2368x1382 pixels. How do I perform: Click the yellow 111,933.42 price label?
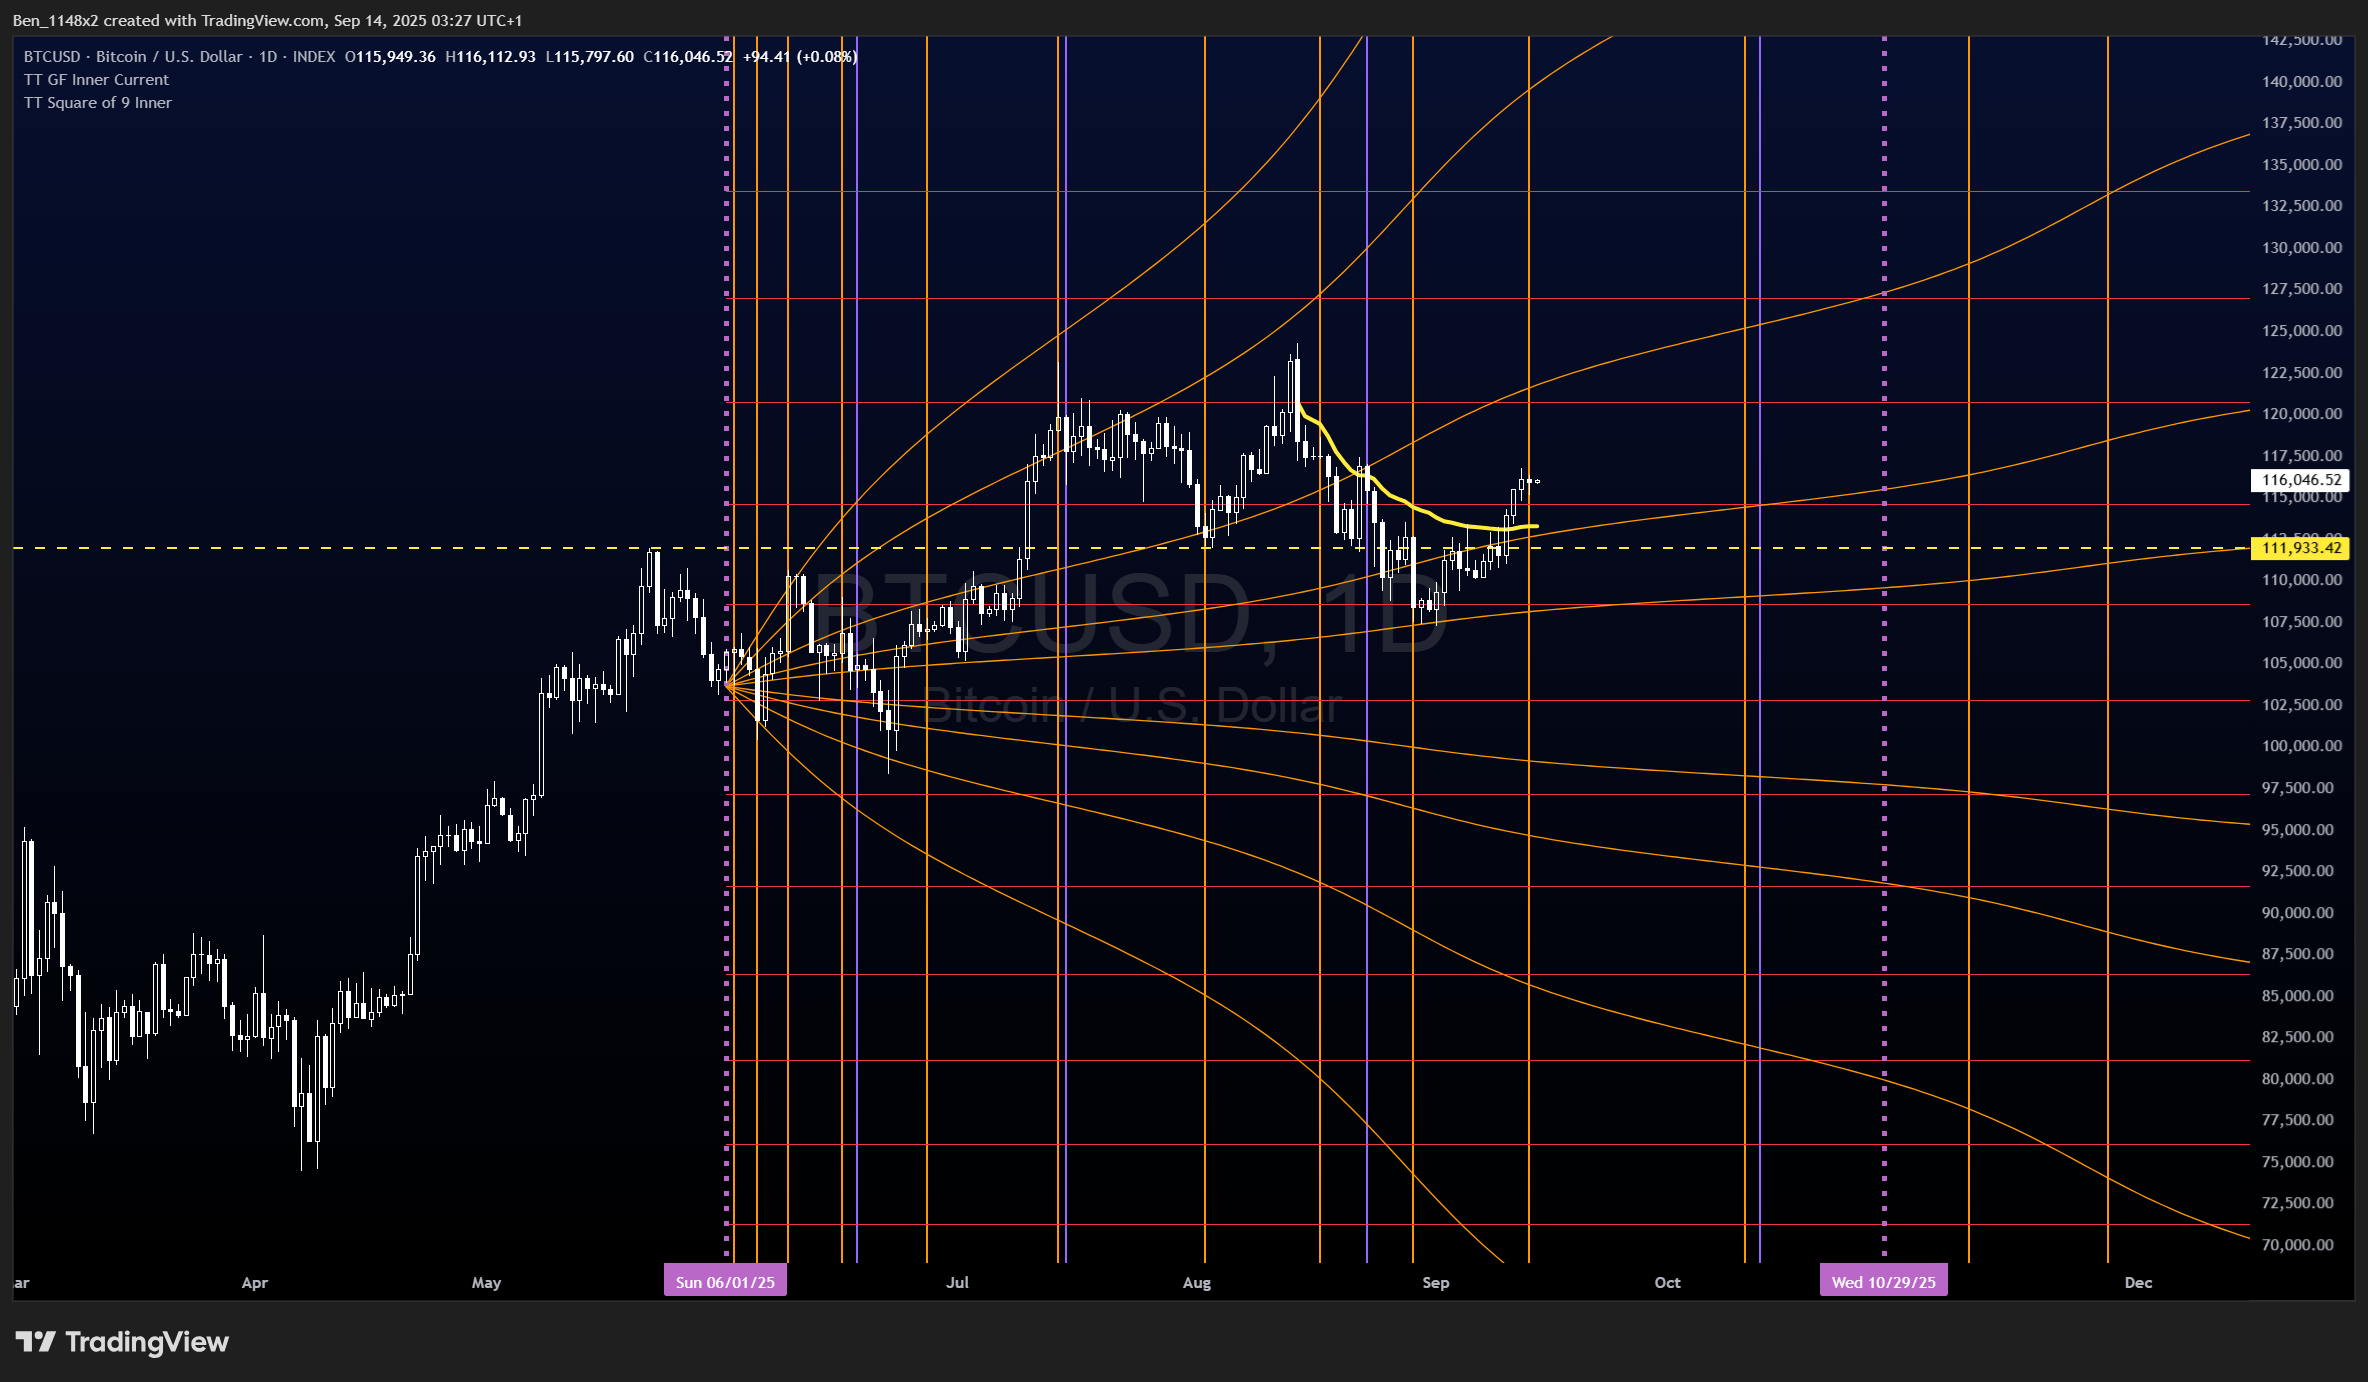click(2301, 548)
